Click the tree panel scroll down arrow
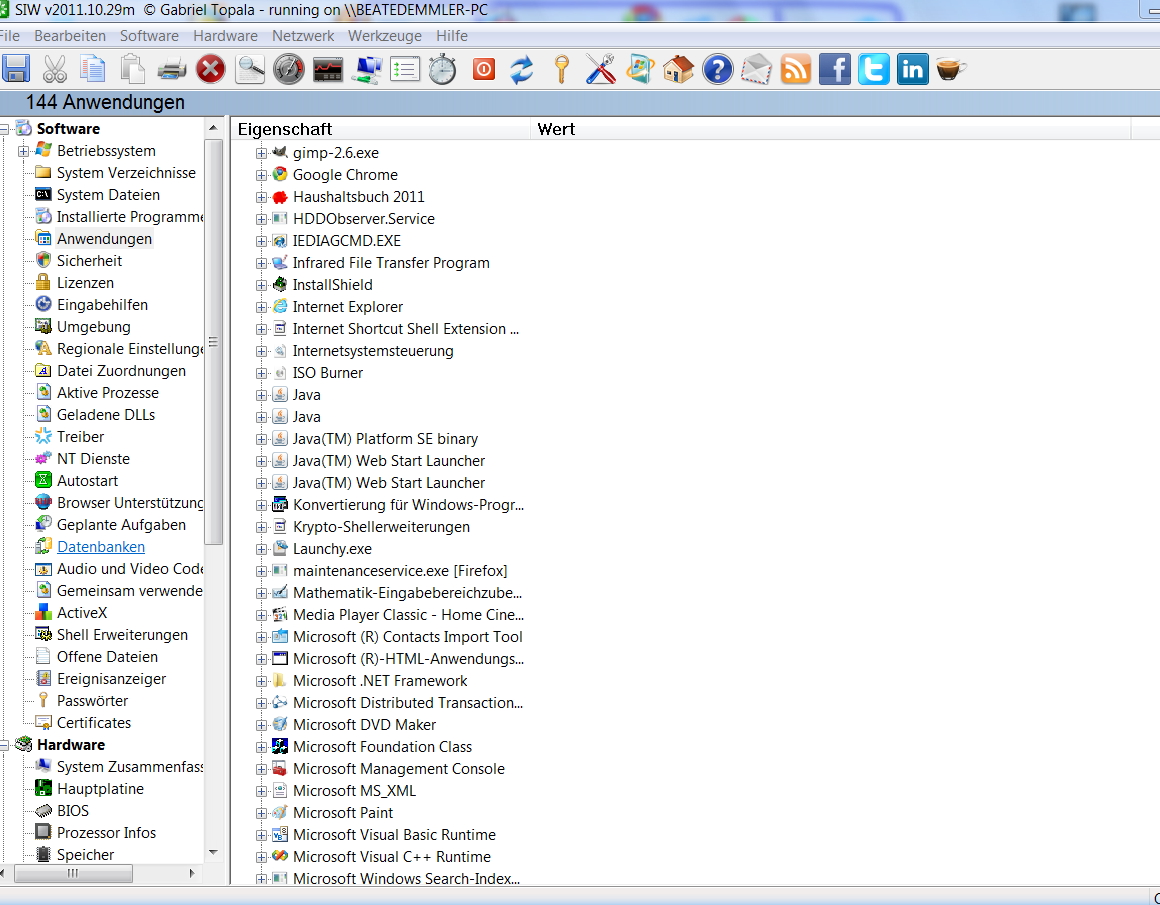The width and height of the screenshot is (1160, 905). coord(213,852)
